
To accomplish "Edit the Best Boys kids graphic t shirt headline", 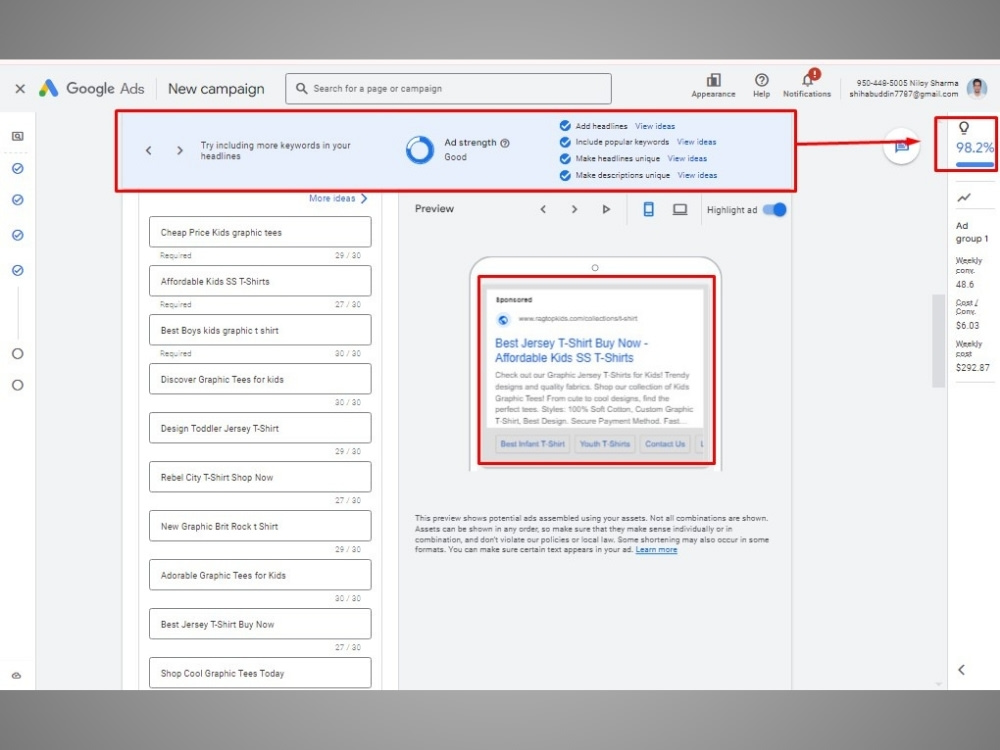I will click(x=260, y=330).
